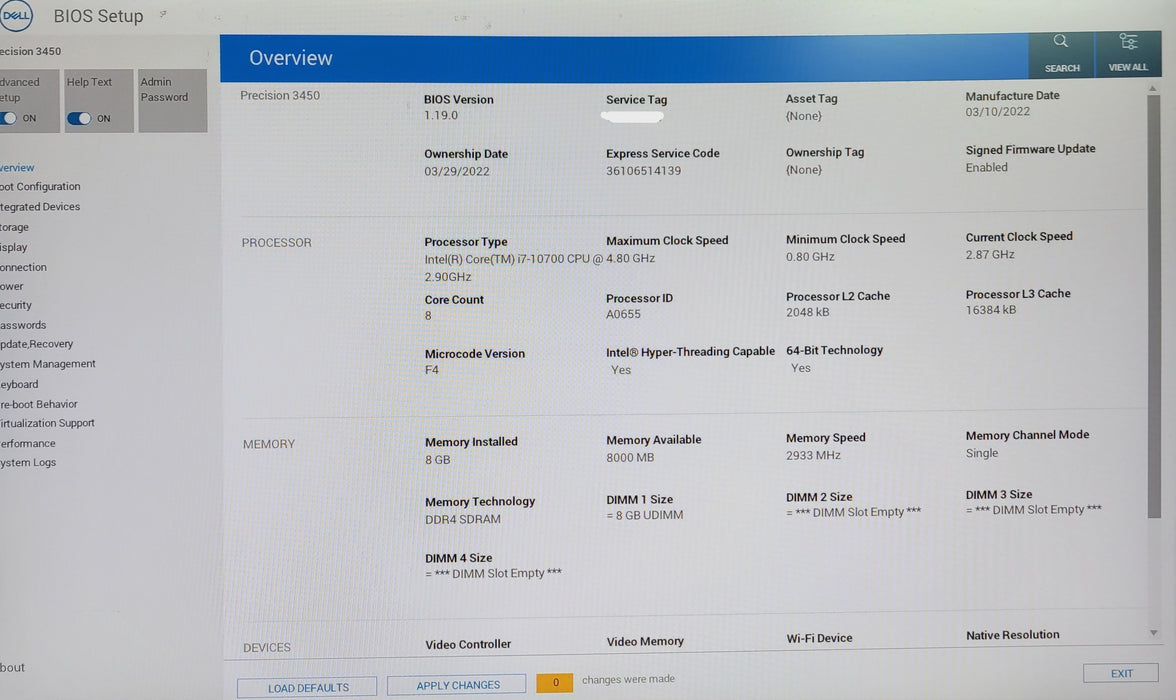Viewport: 1176px width, 700px height.
Task: Click the Signed Firmware Update Enabled value
Action: (986, 167)
